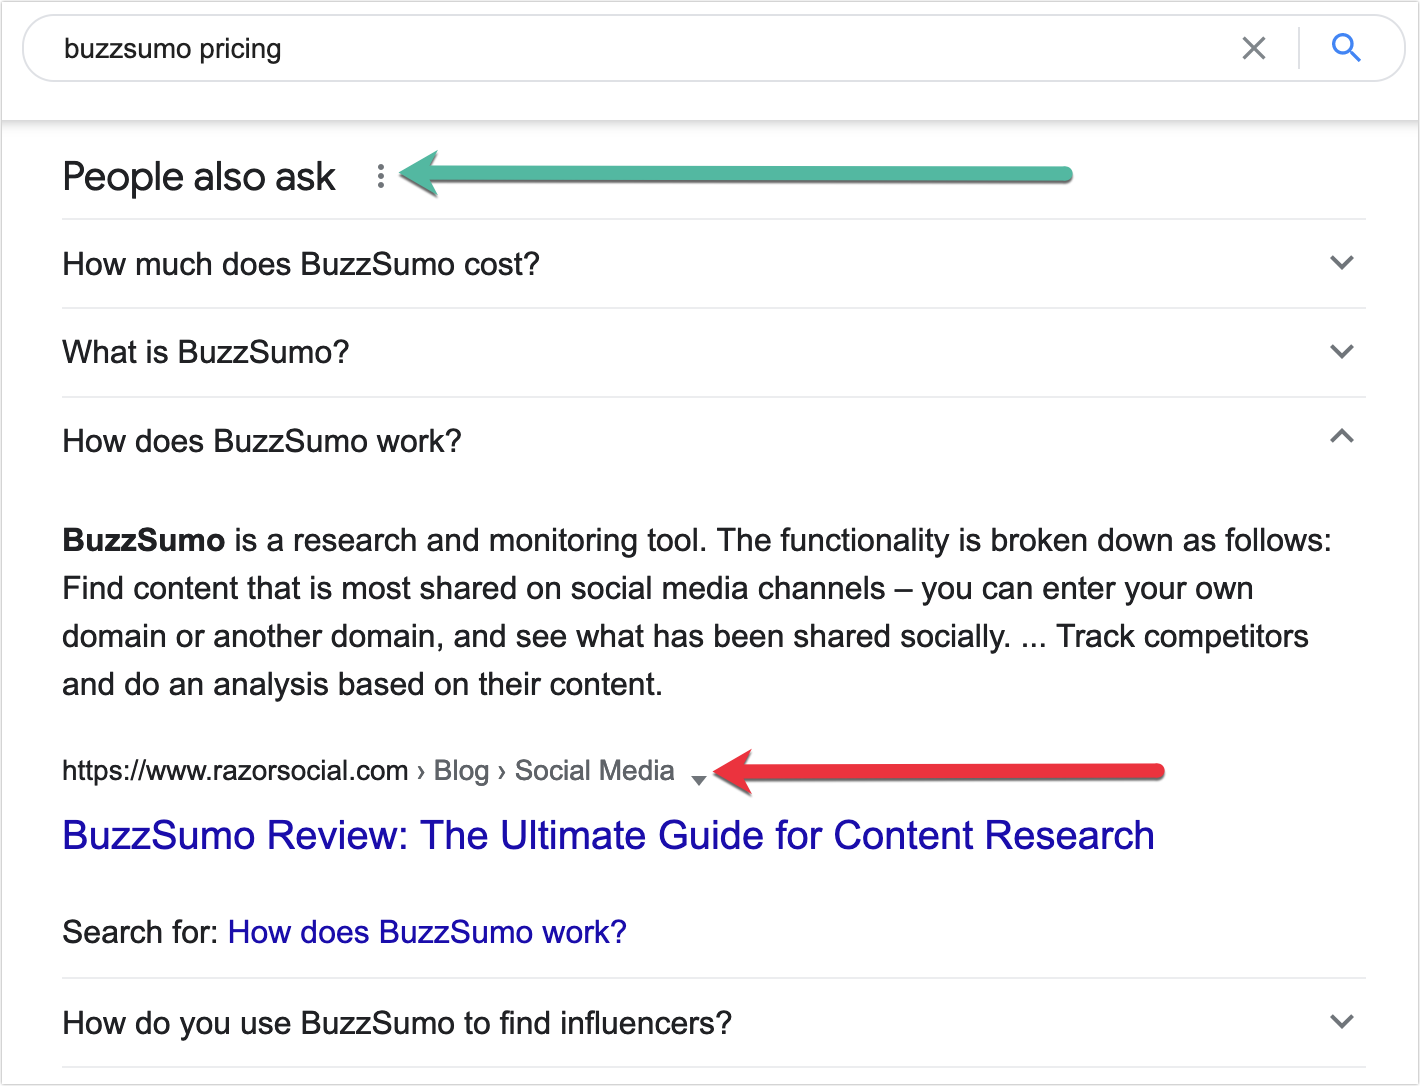Click the X to clear the search query
This screenshot has width=1420, height=1086.
1253,47
